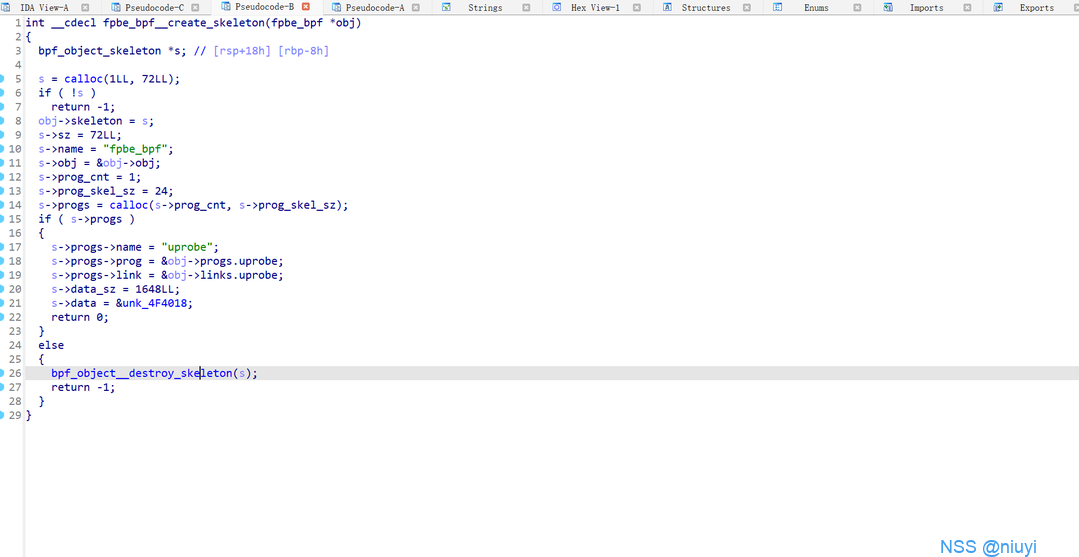The width and height of the screenshot is (1079, 557).
Task: Click the Hex View-1 tab icon
Action: pos(557,7)
